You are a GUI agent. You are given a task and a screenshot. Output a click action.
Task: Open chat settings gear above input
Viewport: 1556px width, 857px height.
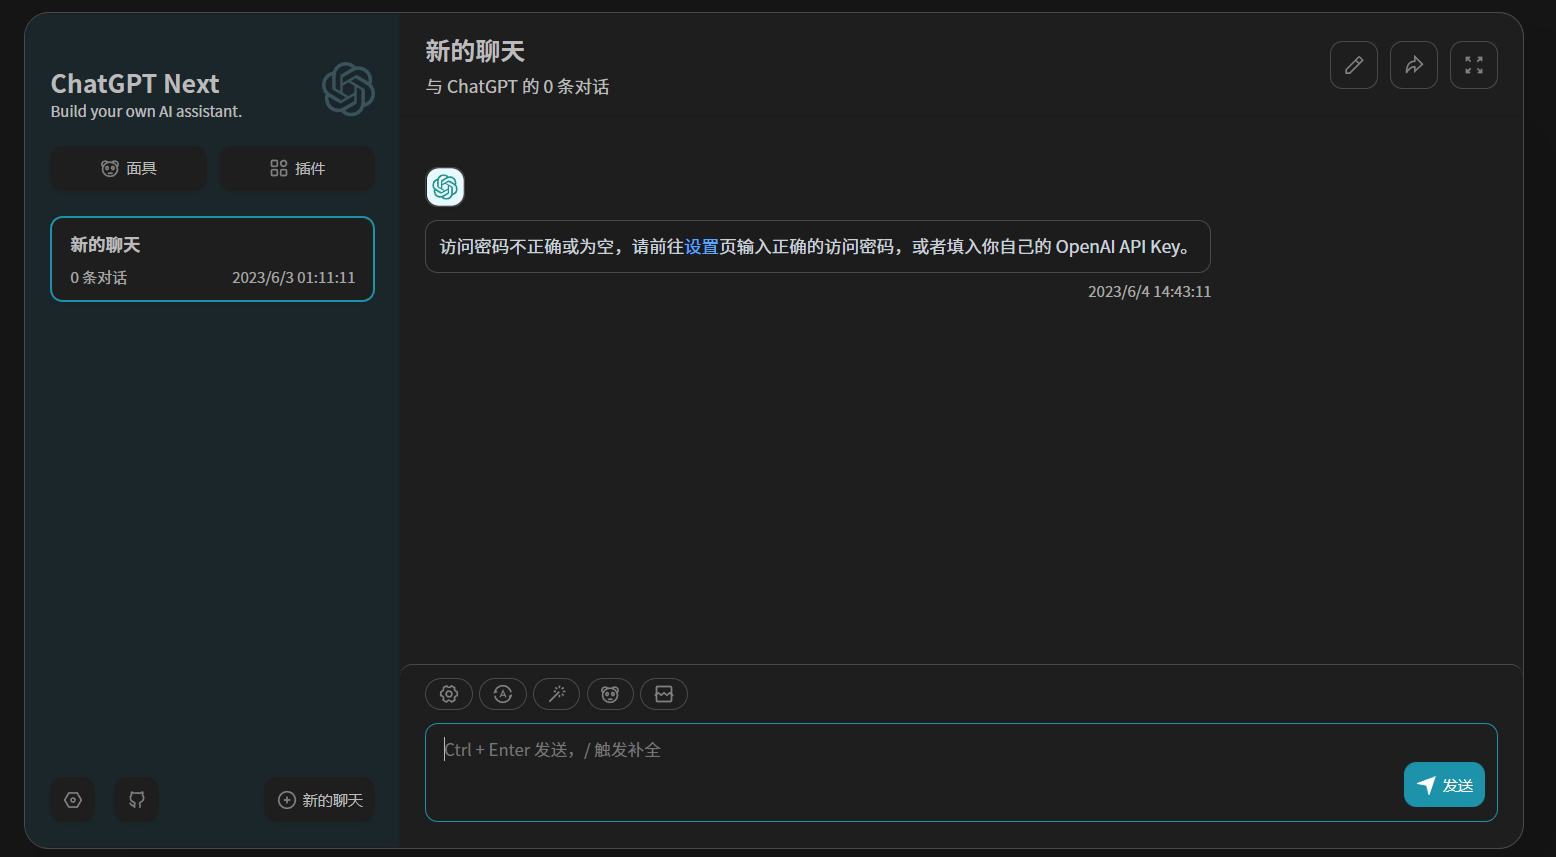coord(449,694)
